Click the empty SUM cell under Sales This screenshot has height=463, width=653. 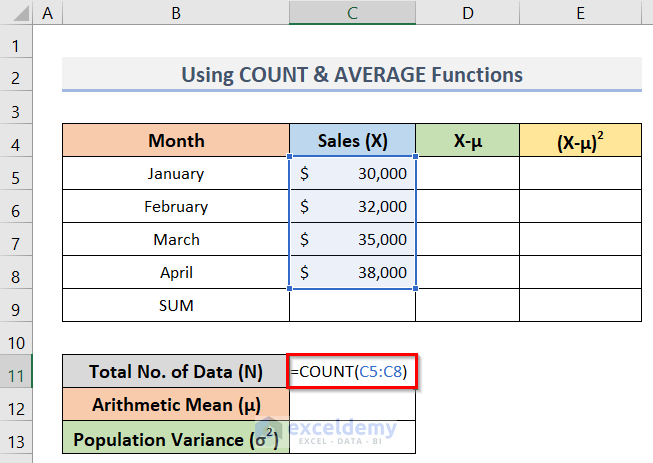(352, 305)
